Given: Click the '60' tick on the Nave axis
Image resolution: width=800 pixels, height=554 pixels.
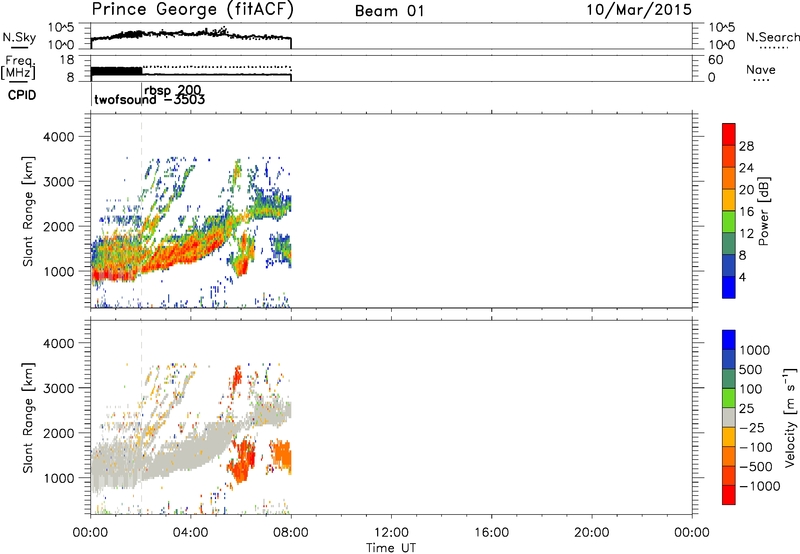Looking at the screenshot, I should pyautogui.click(x=715, y=60).
